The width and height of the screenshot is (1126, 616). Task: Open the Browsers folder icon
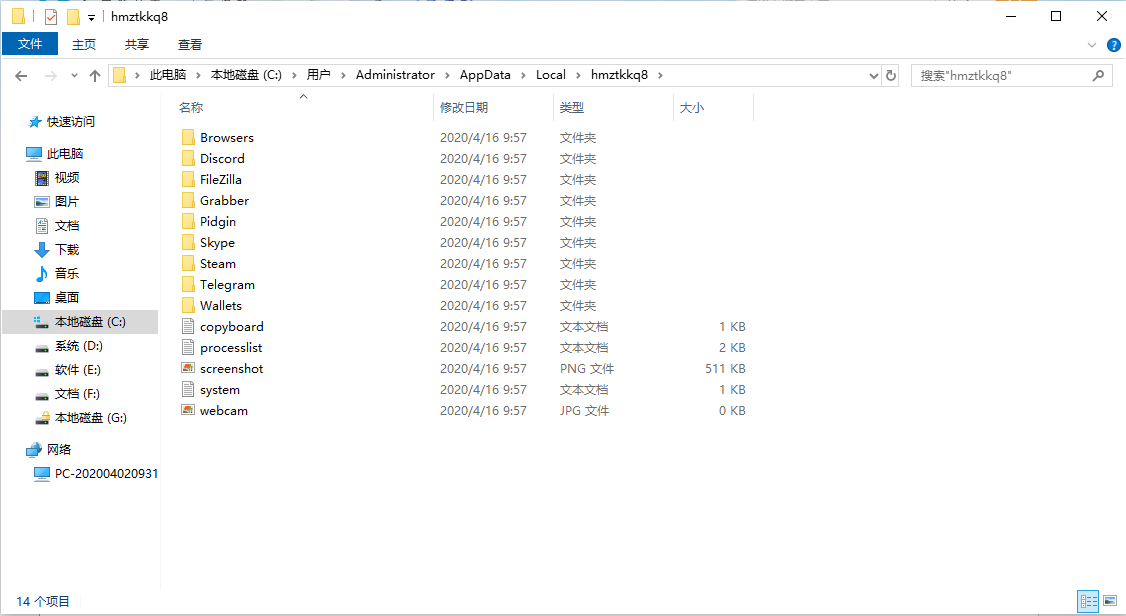(x=188, y=137)
